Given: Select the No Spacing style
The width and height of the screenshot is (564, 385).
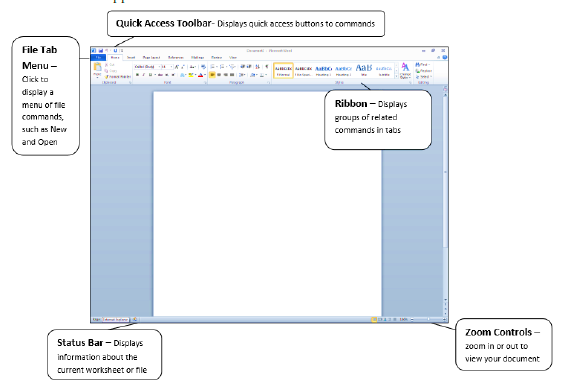Looking at the screenshot, I should (x=304, y=71).
